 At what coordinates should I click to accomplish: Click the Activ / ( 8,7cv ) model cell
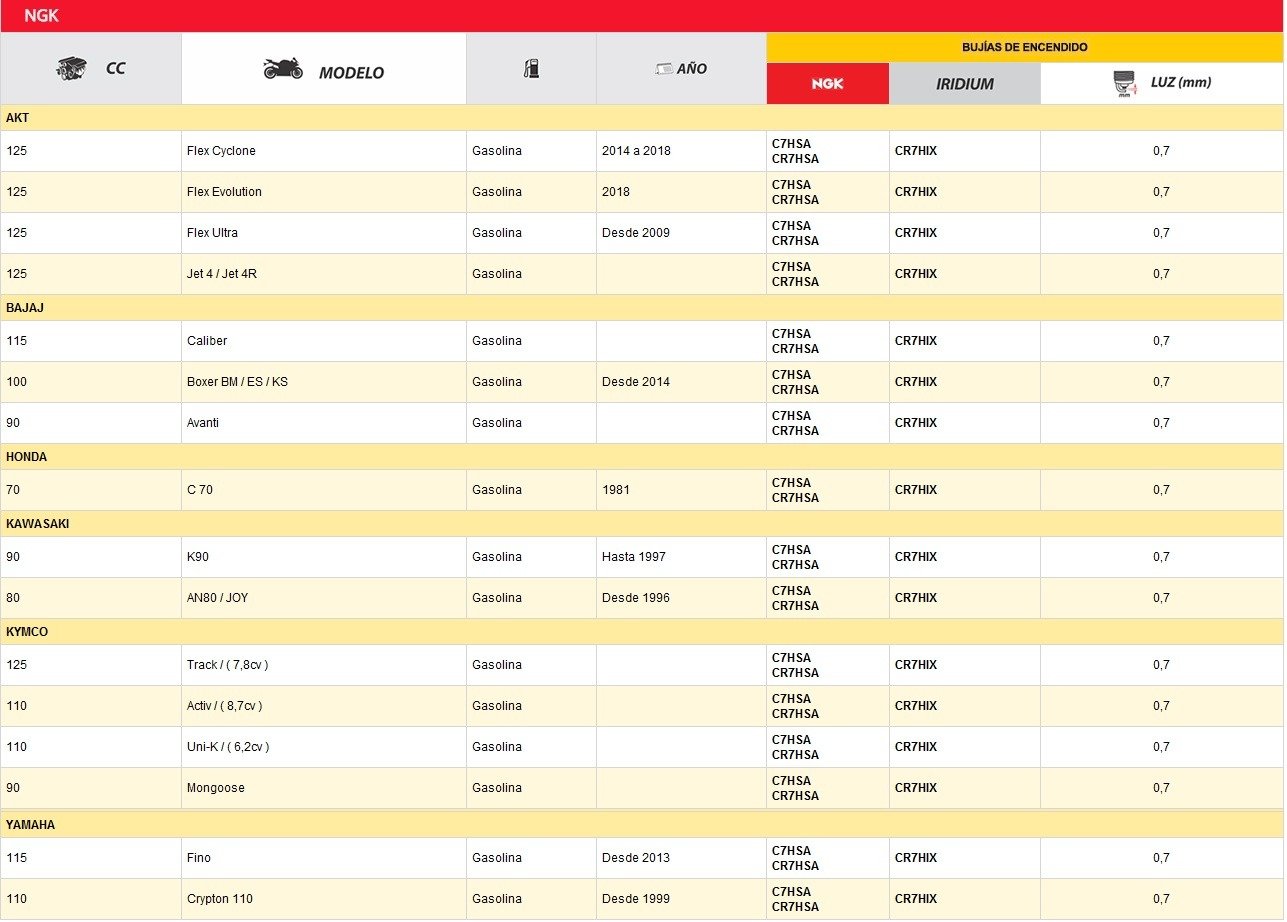324,706
